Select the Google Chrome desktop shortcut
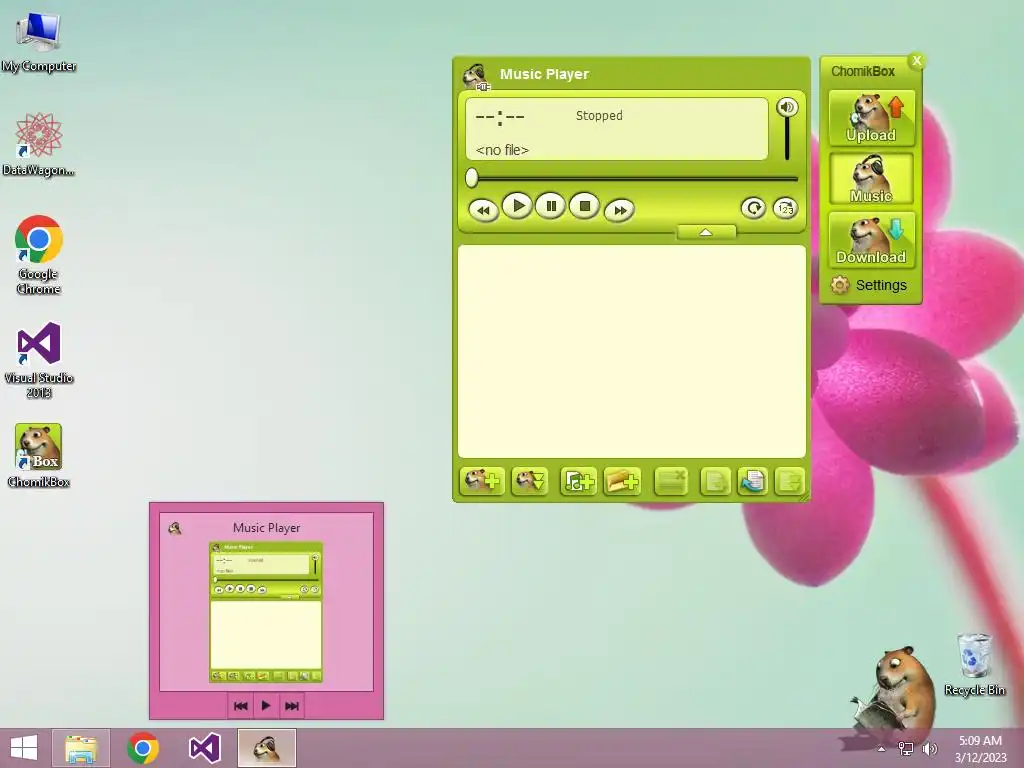The width and height of the screenshot is (1024, 768). coord(39,255)
